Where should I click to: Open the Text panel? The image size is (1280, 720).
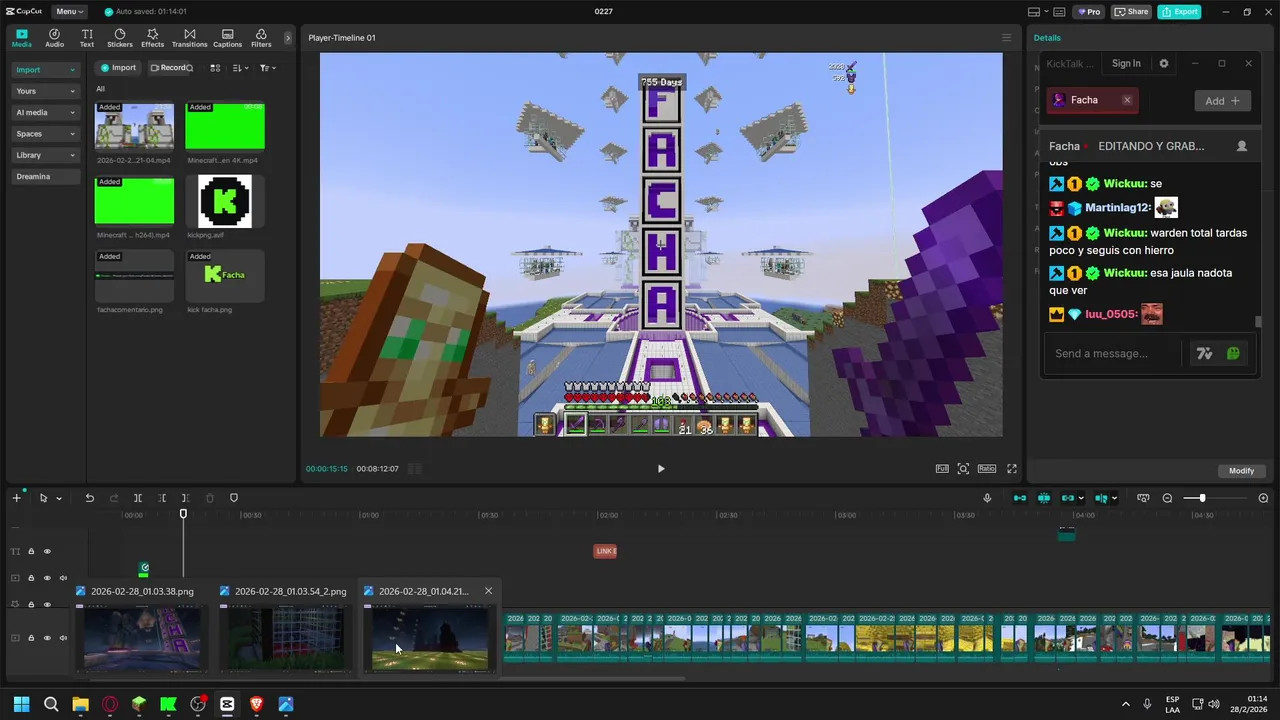87,38
